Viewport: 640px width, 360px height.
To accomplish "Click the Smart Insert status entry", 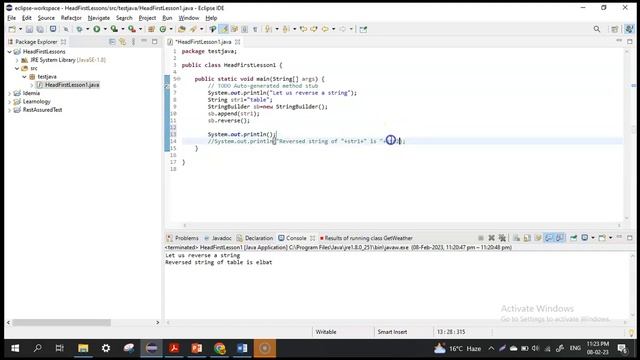I will pyautogui.click(x=392, y=332).
